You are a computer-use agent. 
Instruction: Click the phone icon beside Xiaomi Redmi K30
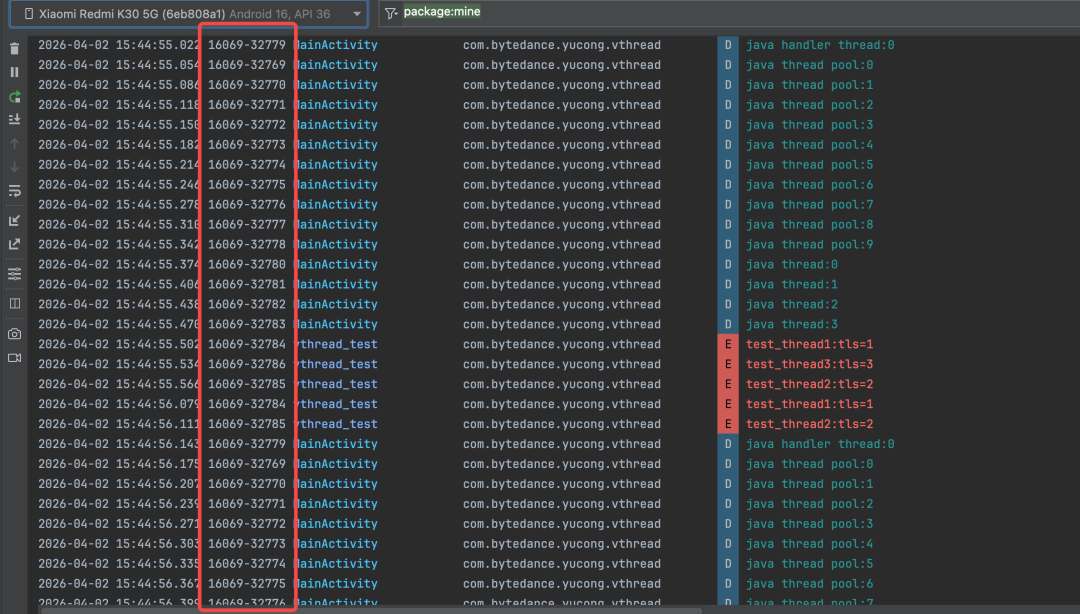(x=28, y=14)
